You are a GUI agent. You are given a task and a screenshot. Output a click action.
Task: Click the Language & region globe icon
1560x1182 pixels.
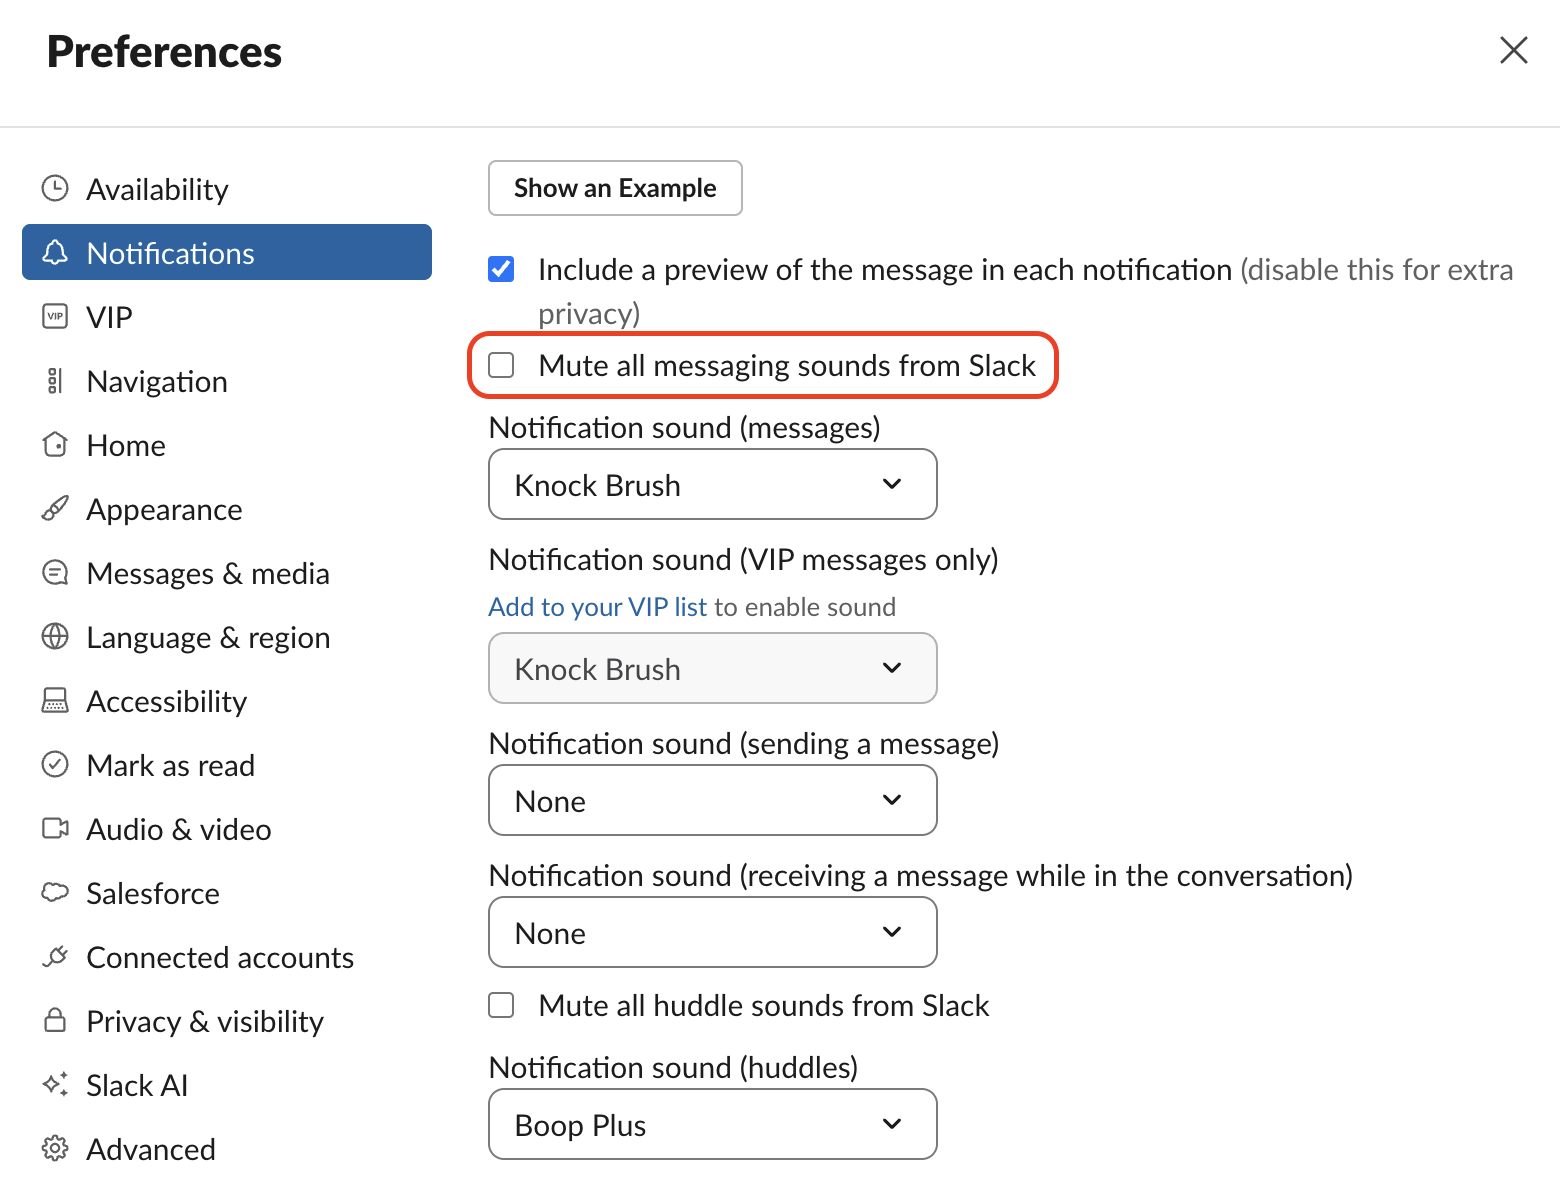[55, 636]
